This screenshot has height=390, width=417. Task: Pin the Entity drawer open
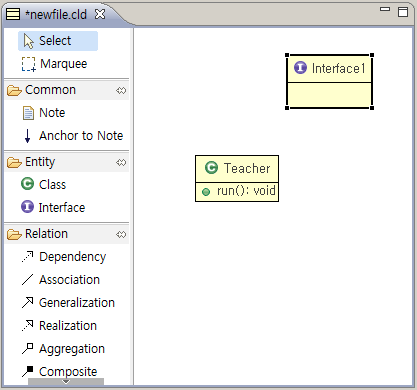[x=121, y=162]
